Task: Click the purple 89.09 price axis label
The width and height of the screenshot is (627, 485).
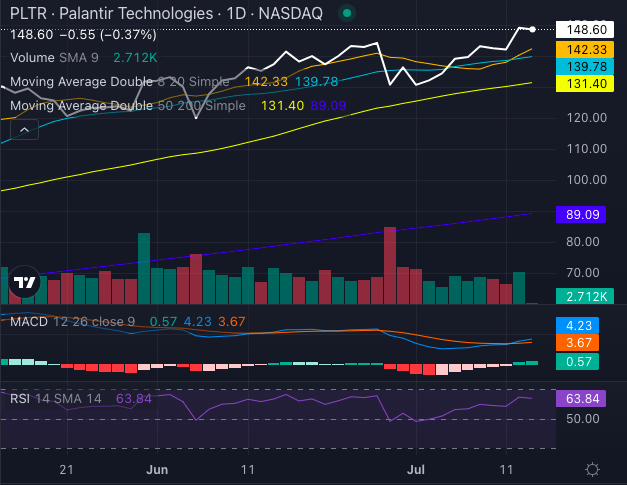Action: click(581, 215)
